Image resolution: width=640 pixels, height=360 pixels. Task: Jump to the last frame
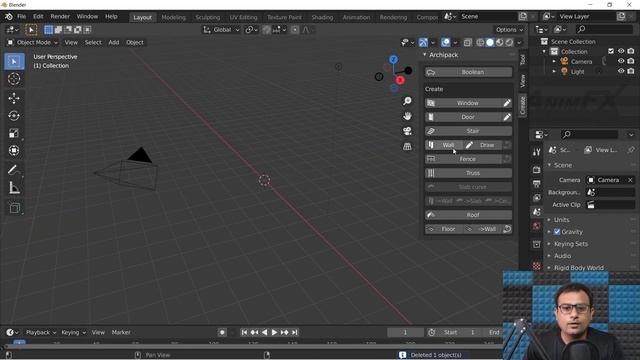(294, 333)
